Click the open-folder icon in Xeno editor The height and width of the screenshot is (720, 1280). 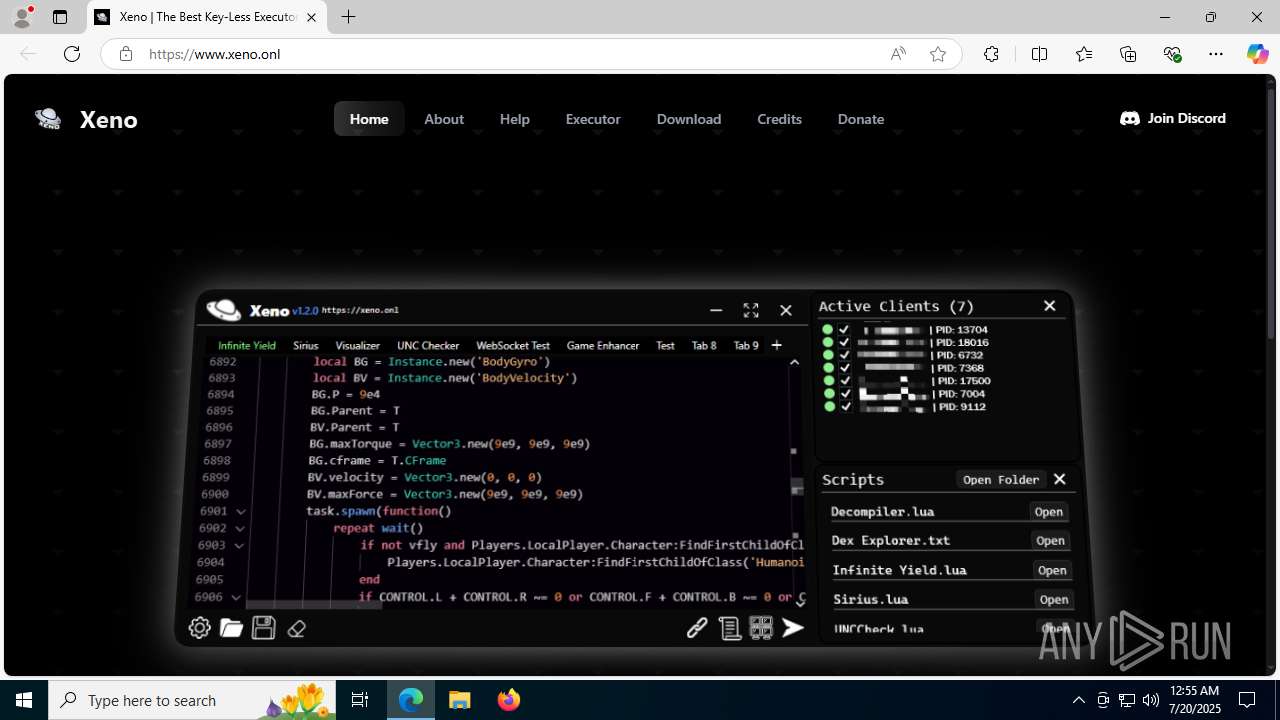231,628
